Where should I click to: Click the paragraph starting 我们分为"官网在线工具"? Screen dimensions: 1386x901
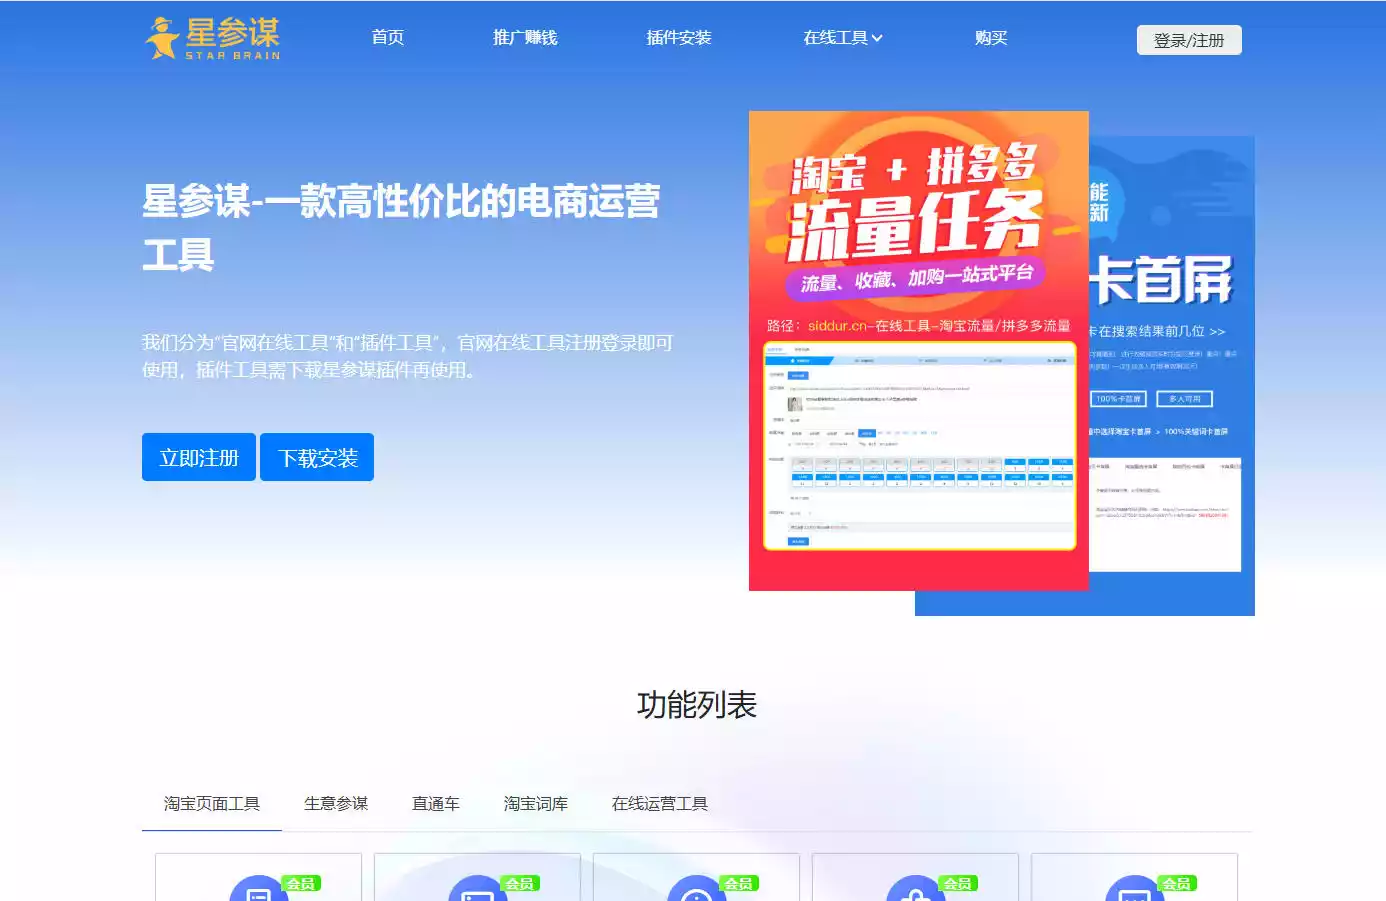408,356
